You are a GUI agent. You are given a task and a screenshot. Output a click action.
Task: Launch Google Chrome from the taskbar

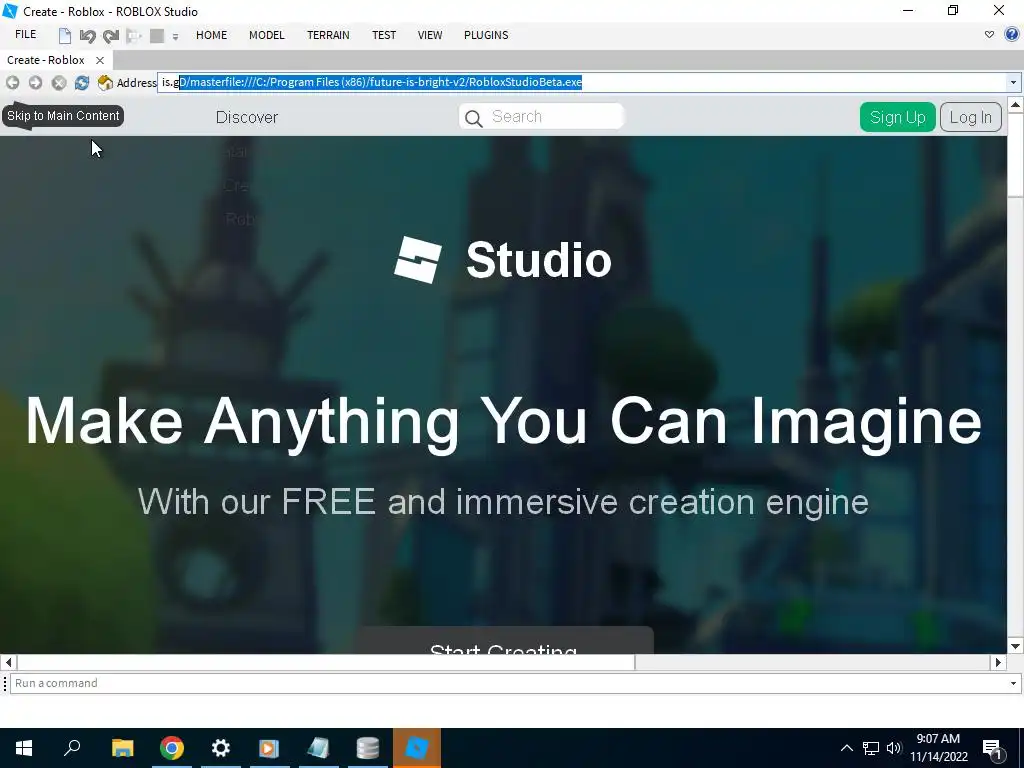[x=172, y=748]
